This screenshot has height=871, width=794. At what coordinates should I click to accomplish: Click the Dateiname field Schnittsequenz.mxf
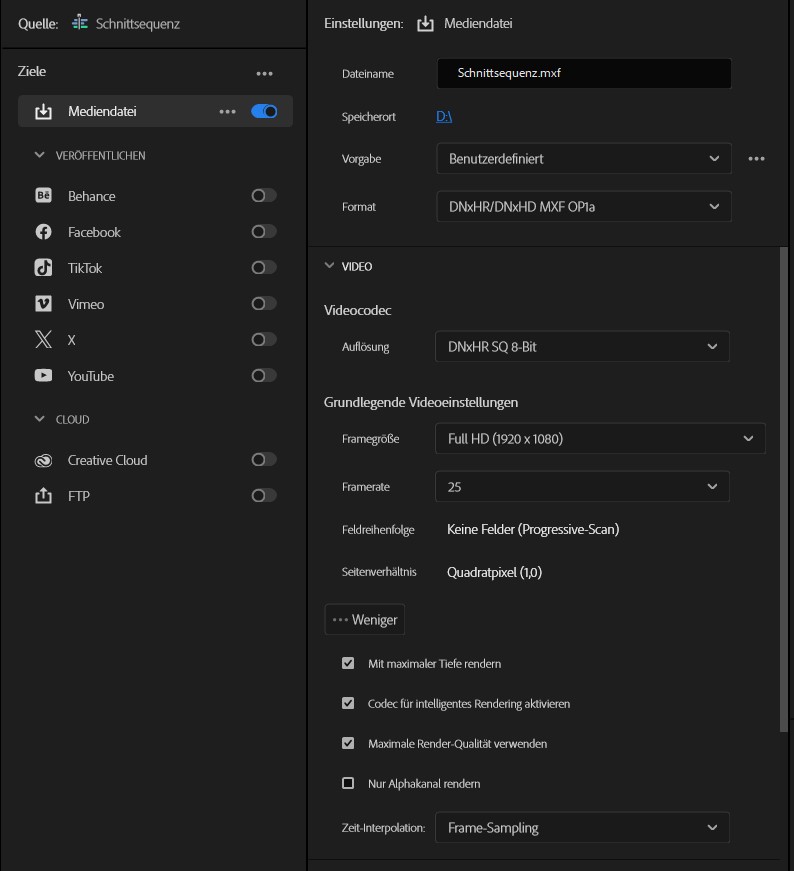(583, 73)
